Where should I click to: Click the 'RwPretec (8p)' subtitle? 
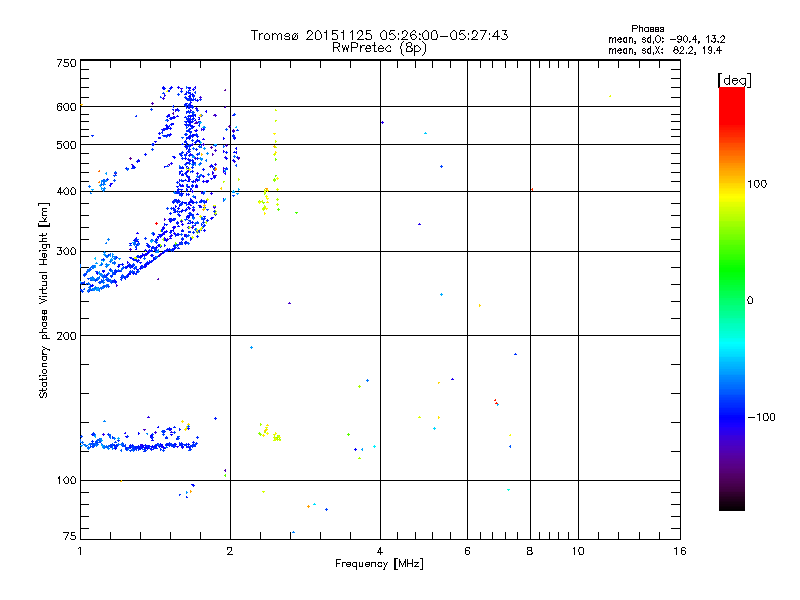point(379,48)
